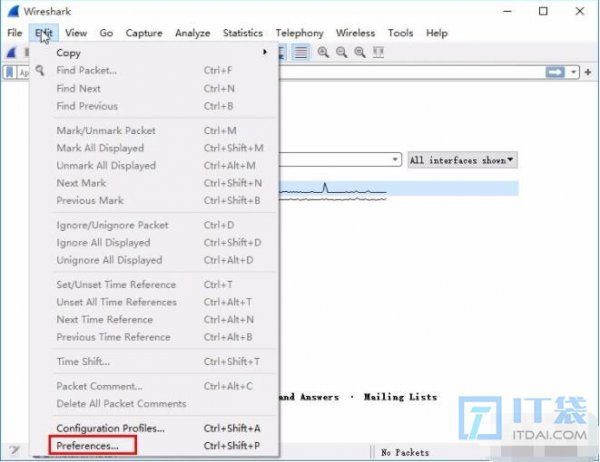
Task: Open the Help menu
Action: [x=437, y=33]
